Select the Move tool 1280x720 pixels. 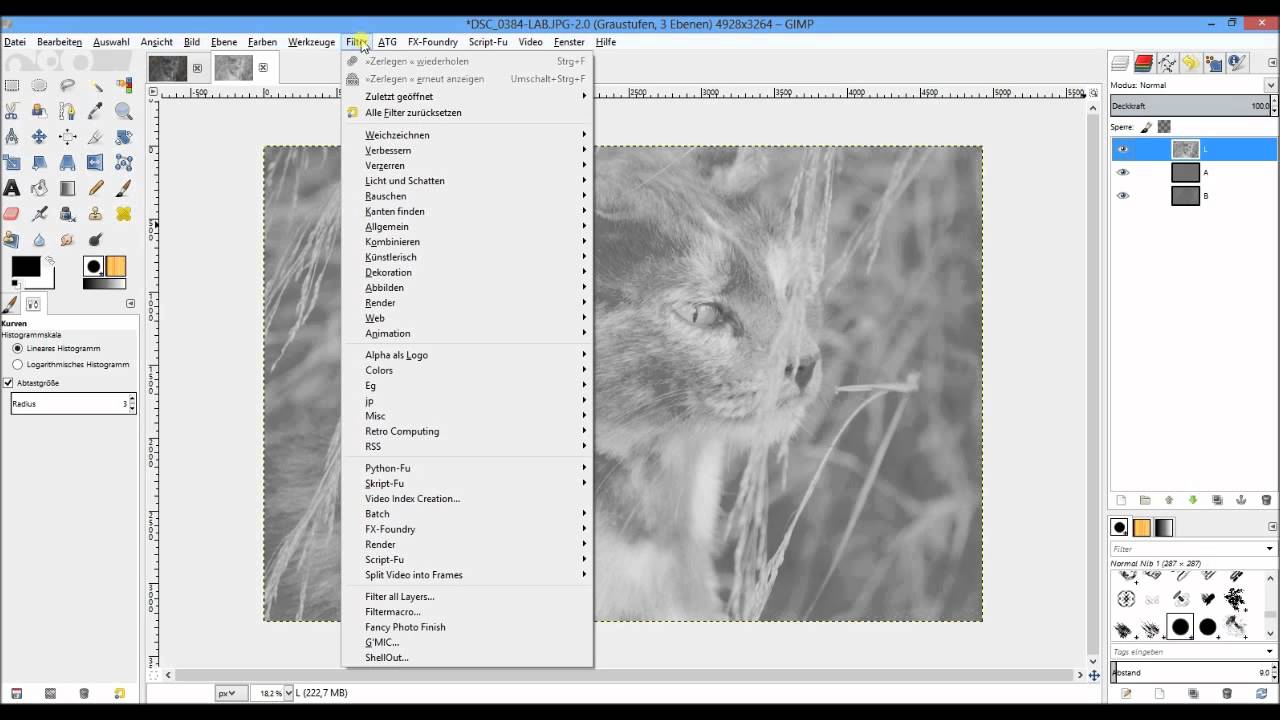click(x=39, y=136)
